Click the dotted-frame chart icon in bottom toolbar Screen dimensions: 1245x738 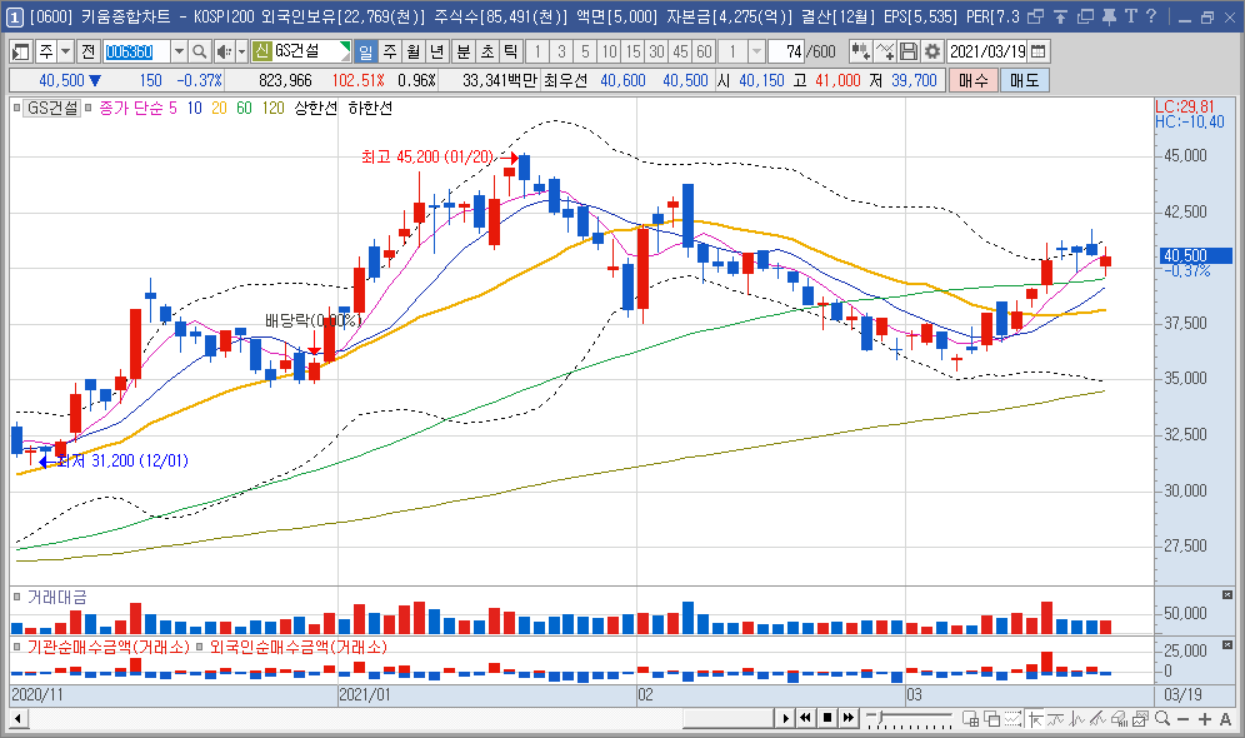click(x=1013, y=718)
